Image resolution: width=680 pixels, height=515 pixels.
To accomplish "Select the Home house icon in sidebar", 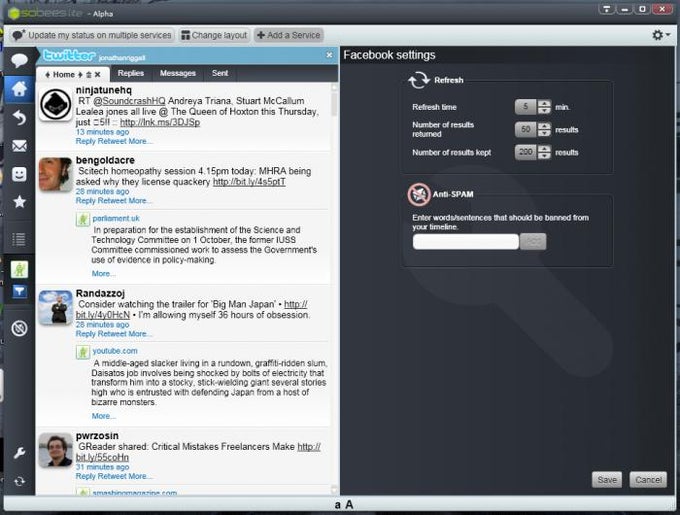I will coord(19,89).
